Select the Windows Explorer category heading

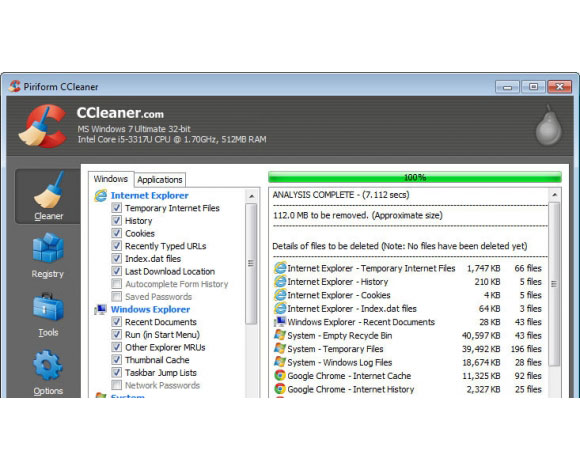coord(150,309)
